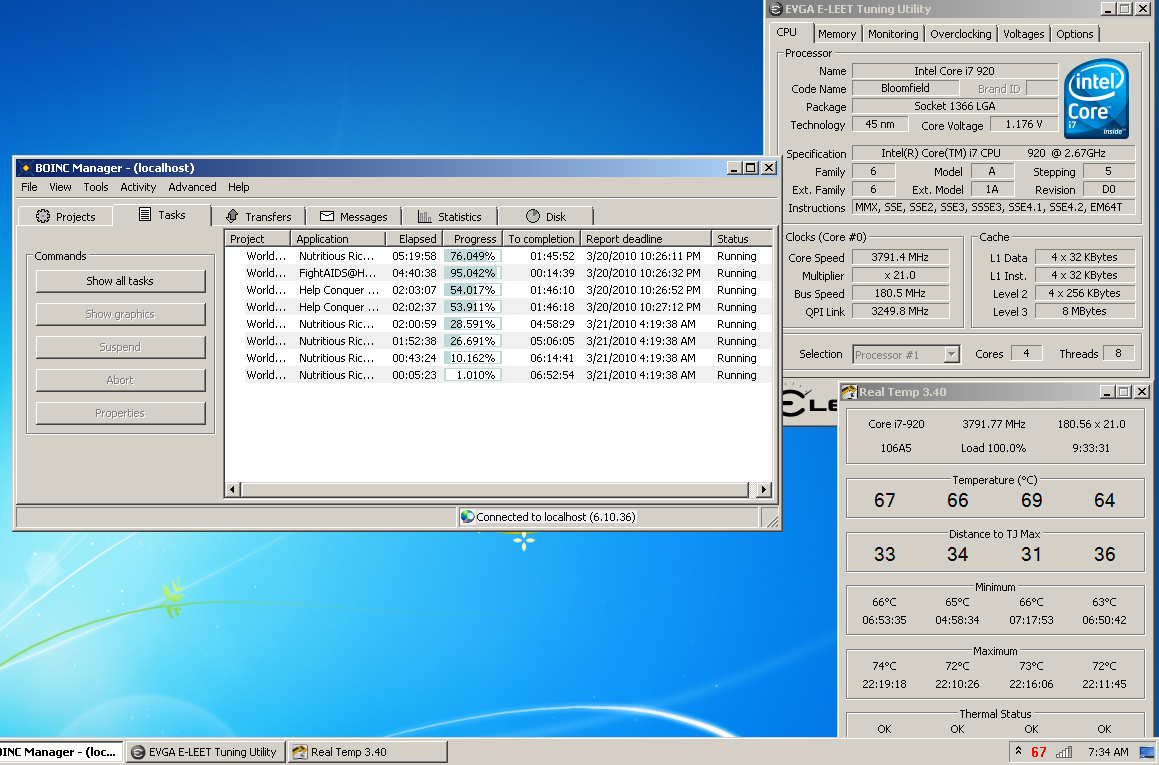1159x765 pixels.
Task: Click the horizontal scrollbar track in task list
Action: click(494, 489)
